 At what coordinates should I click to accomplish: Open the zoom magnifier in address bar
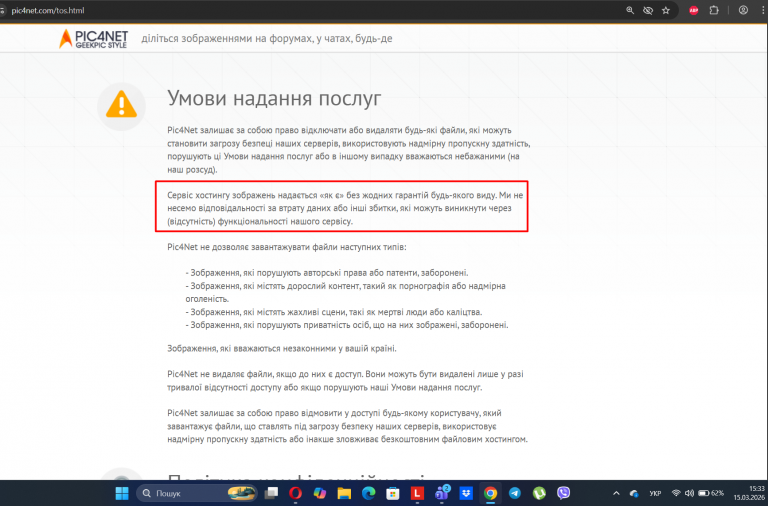[630, 10]
